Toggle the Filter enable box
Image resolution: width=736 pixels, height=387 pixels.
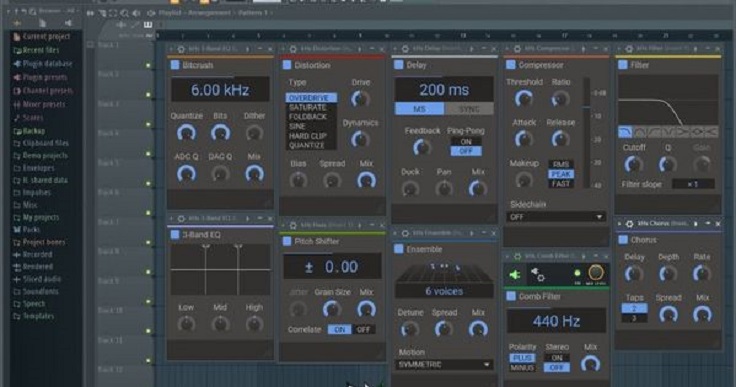pos(623,64)
